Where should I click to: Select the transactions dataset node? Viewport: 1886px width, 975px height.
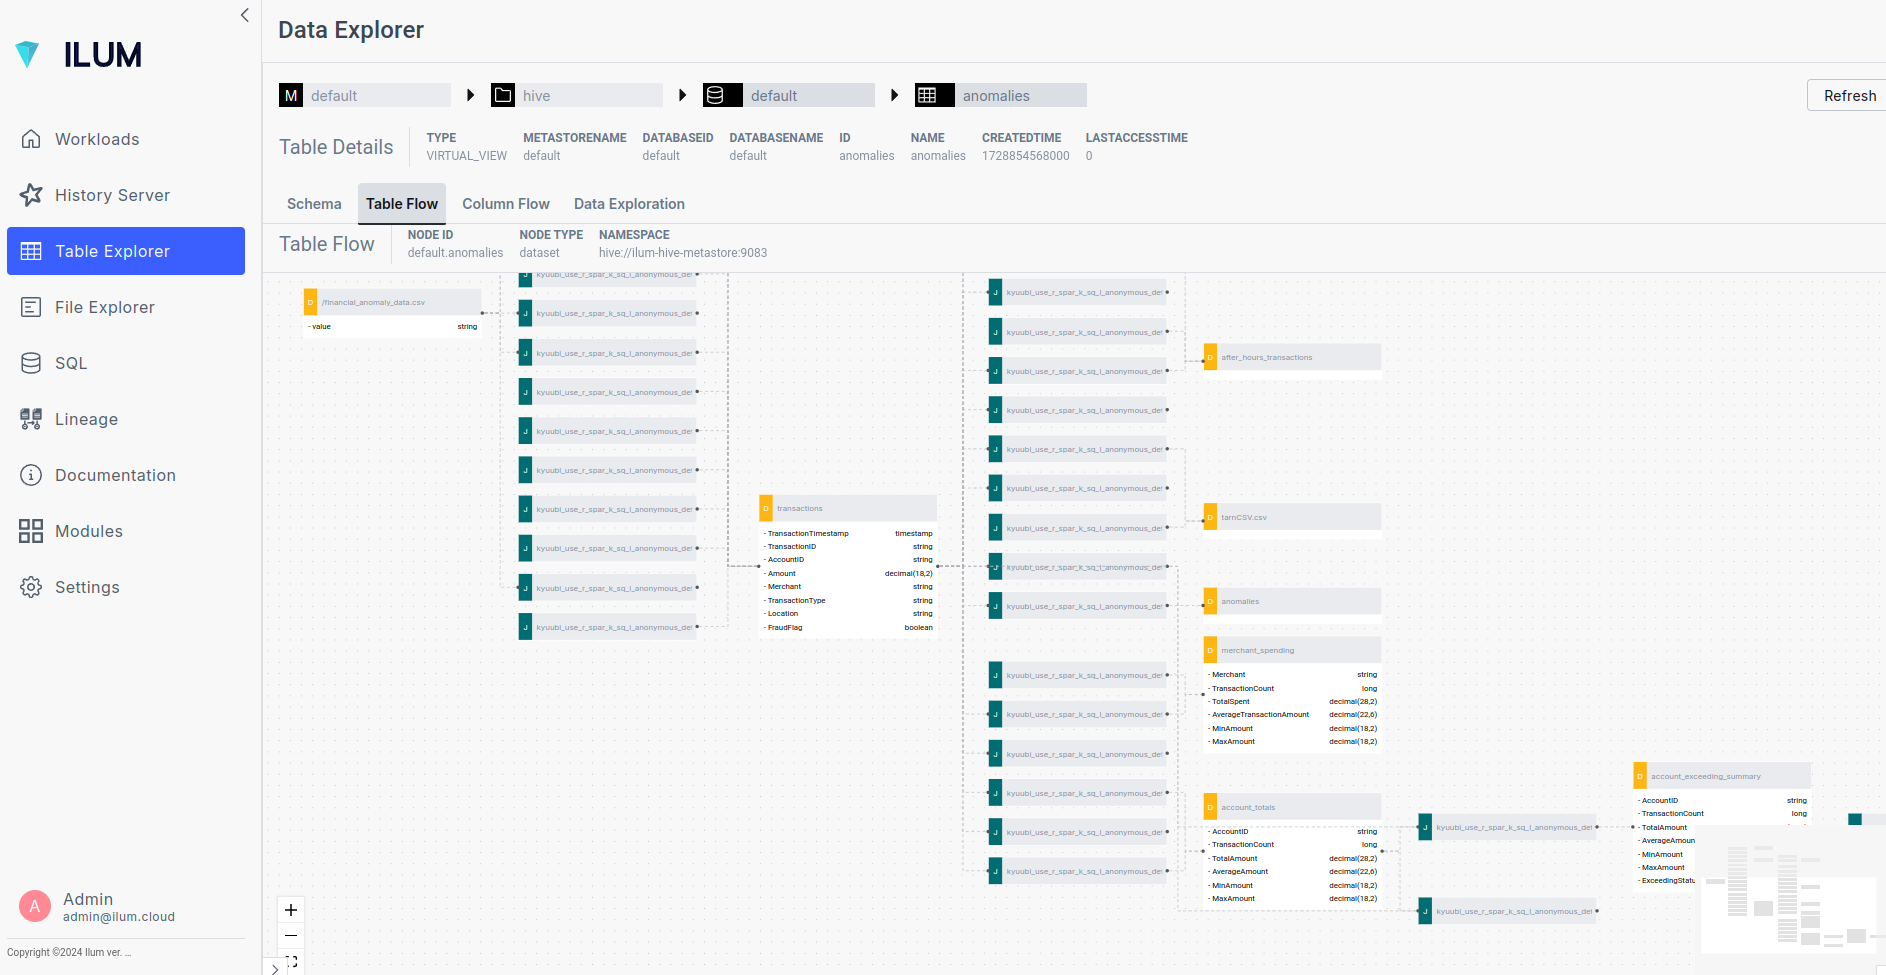pyautogui.click(x=847, y=508)
